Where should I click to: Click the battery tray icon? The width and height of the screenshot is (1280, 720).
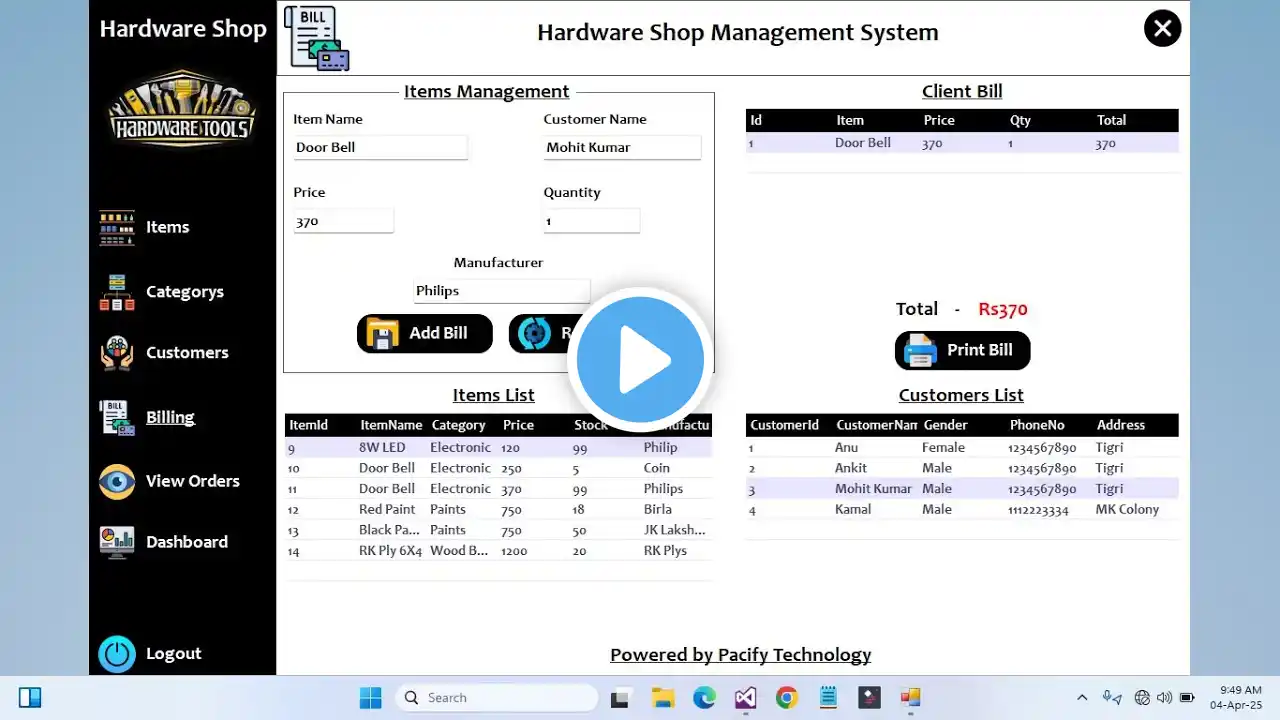(1187, 697)
